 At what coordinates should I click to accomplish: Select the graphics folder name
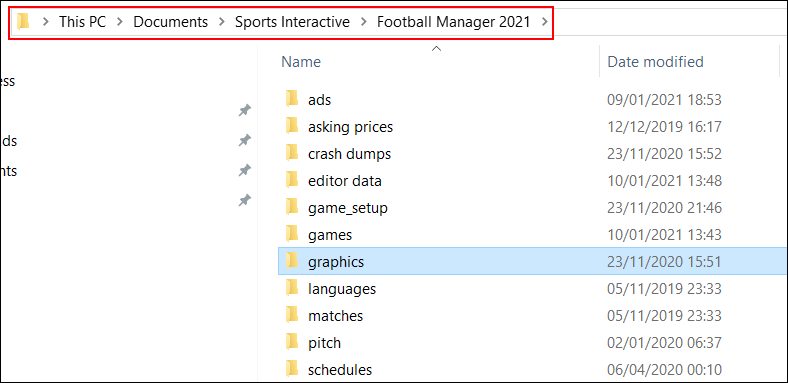tap(336, 262)
